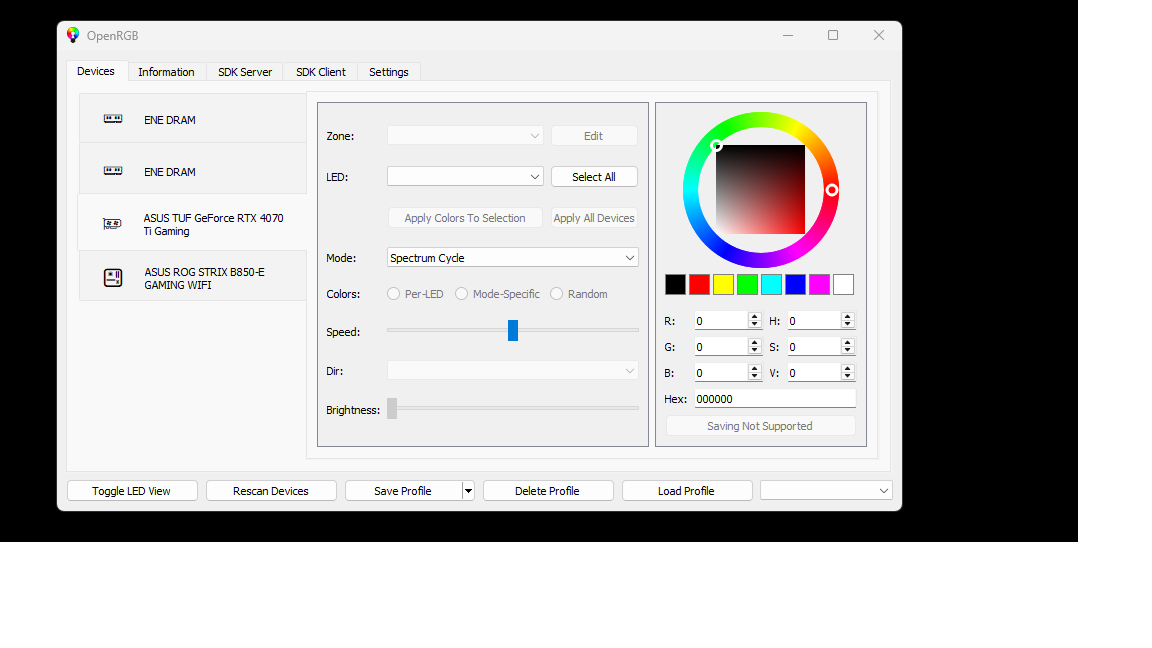Pick the magenta color swatch

coord(819,284)
